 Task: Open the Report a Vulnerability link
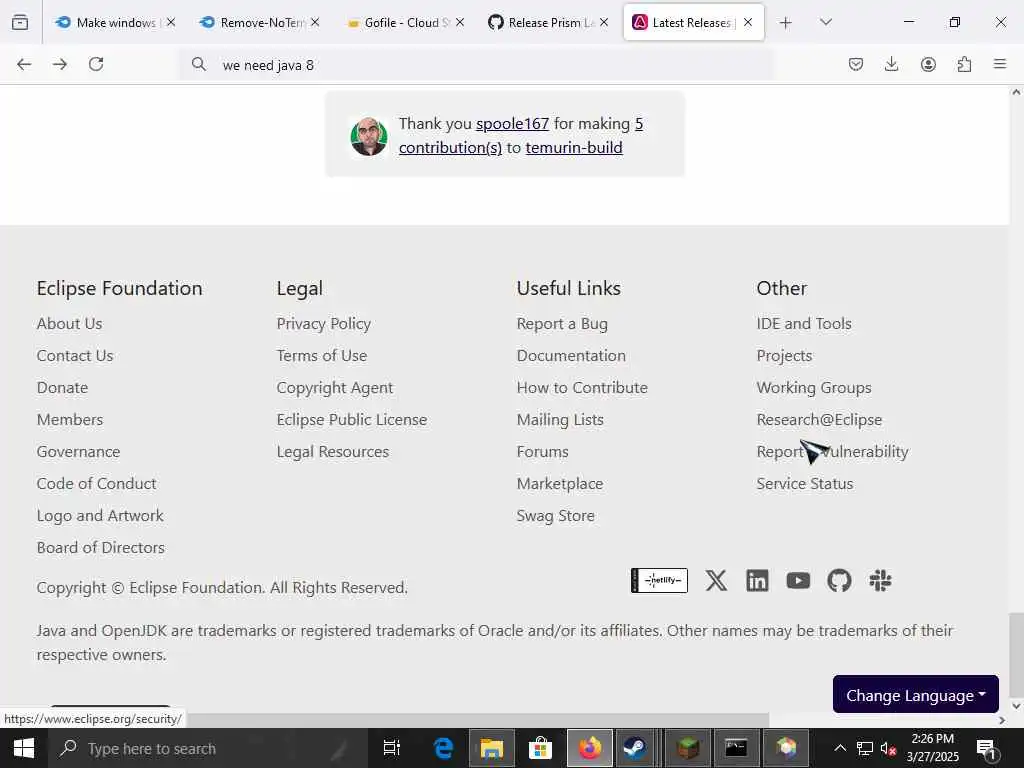tap(832, 451)
